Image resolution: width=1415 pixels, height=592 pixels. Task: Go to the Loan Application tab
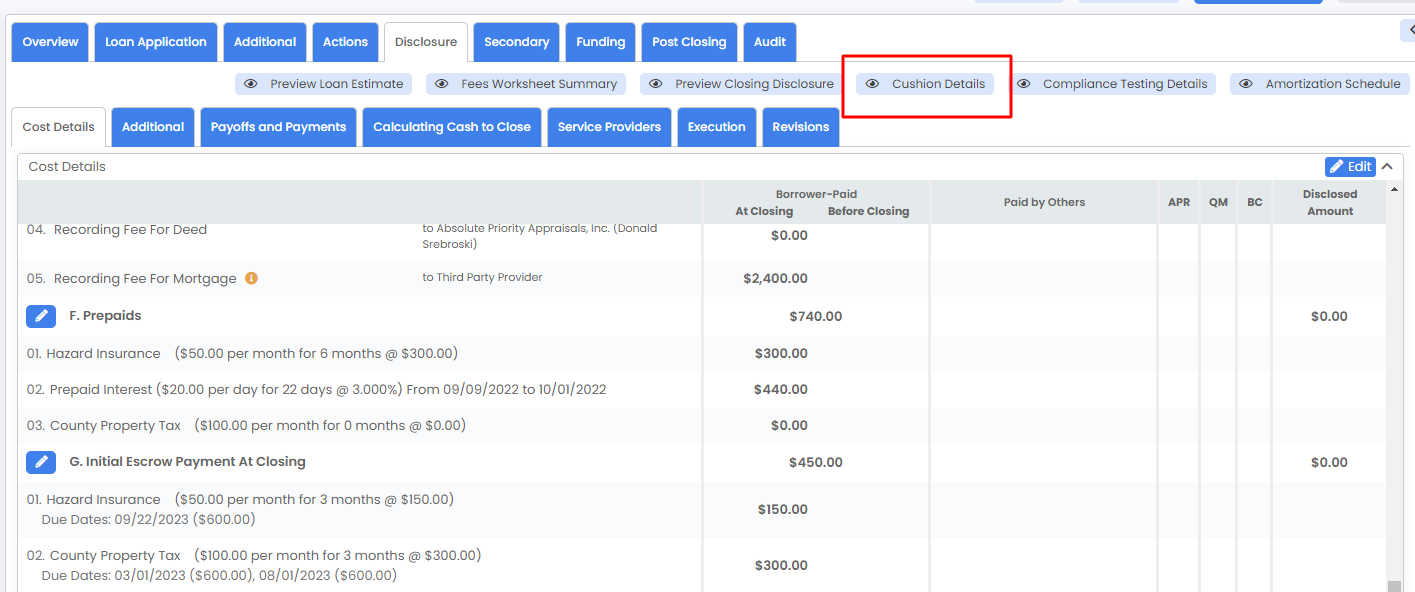[x=156, y=42]
